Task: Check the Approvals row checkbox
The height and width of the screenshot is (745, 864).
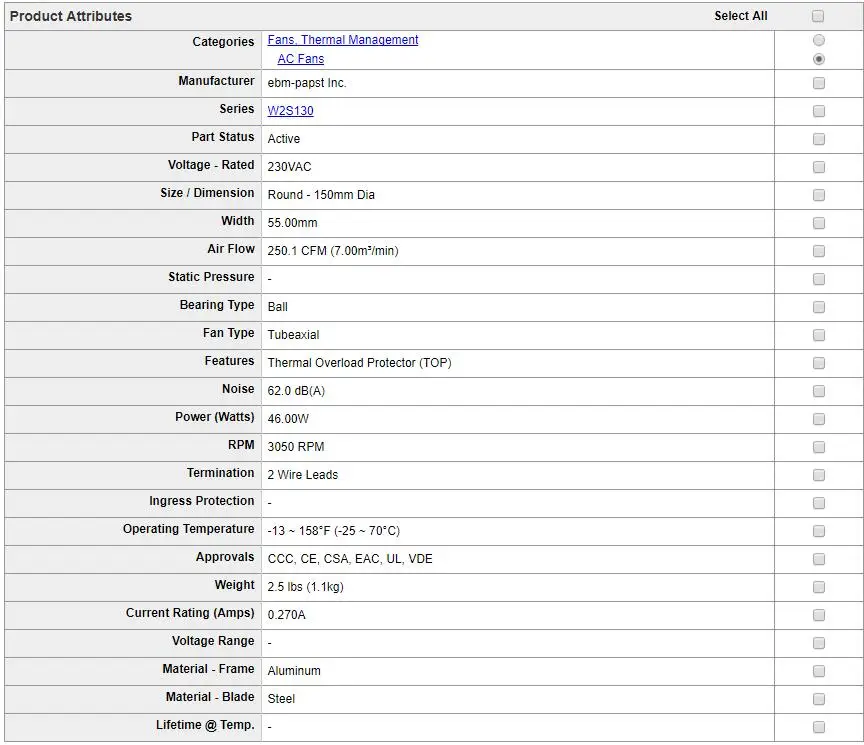Action: coord(819,559)
